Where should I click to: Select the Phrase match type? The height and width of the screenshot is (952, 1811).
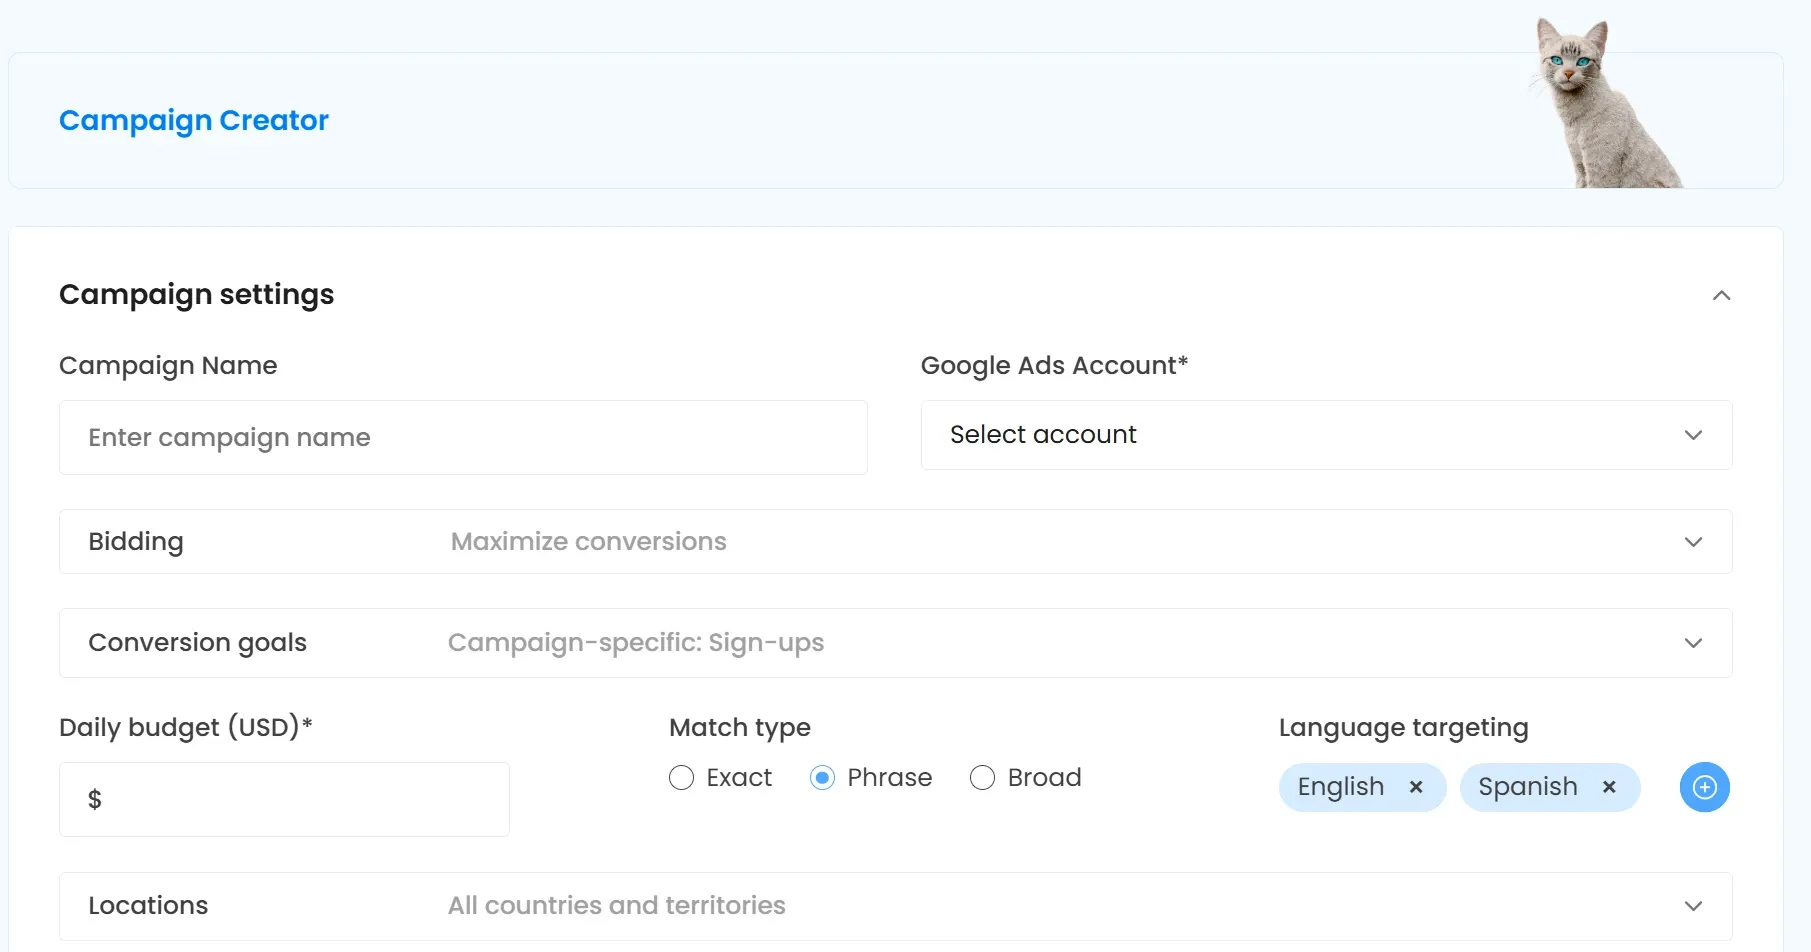click(x=822, y=777)
